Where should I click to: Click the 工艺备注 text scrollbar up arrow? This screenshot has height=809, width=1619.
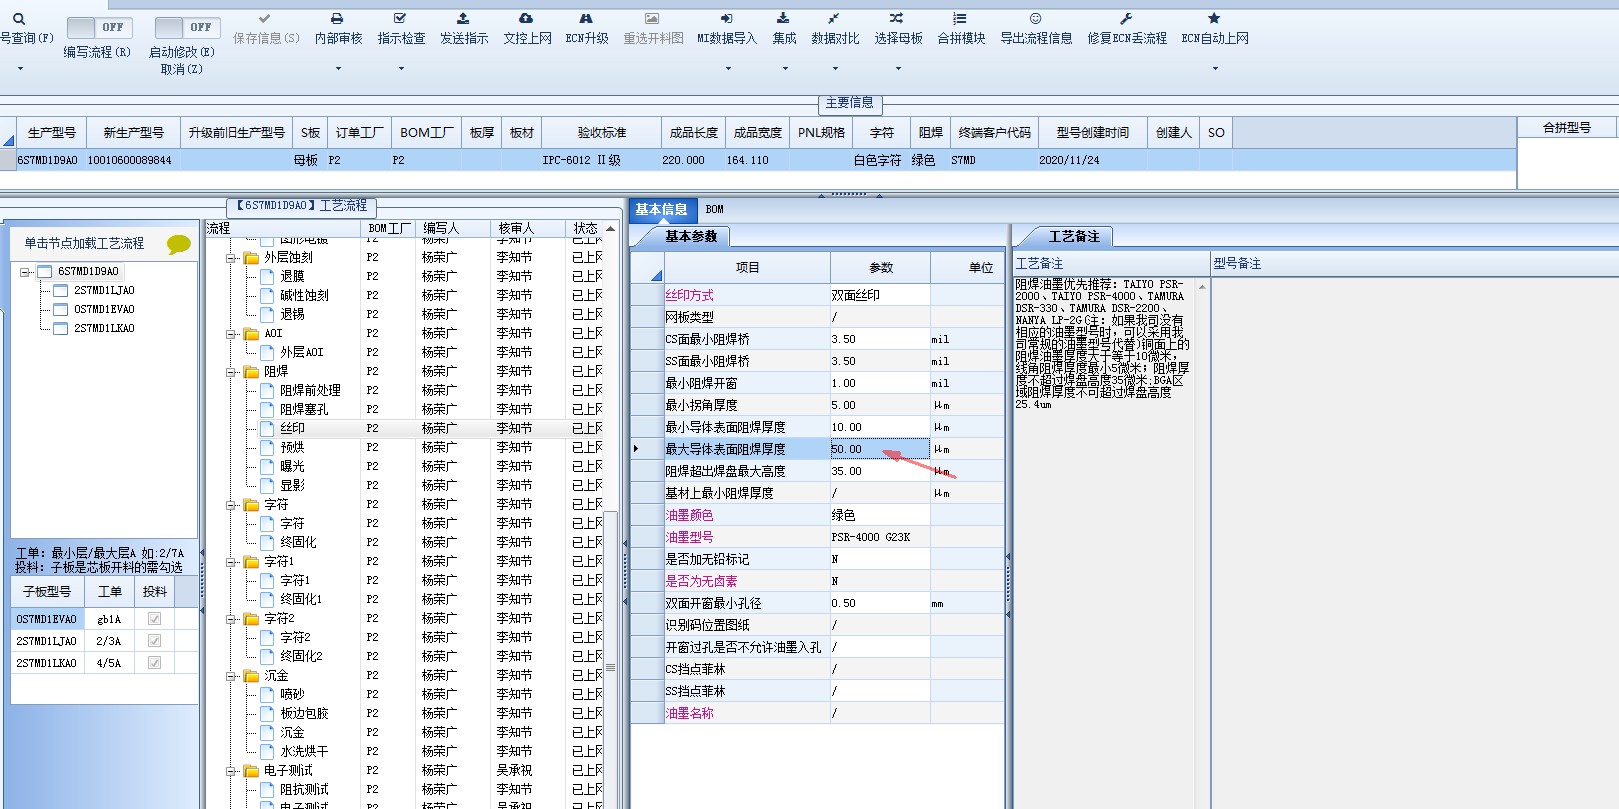point(1202,288)
